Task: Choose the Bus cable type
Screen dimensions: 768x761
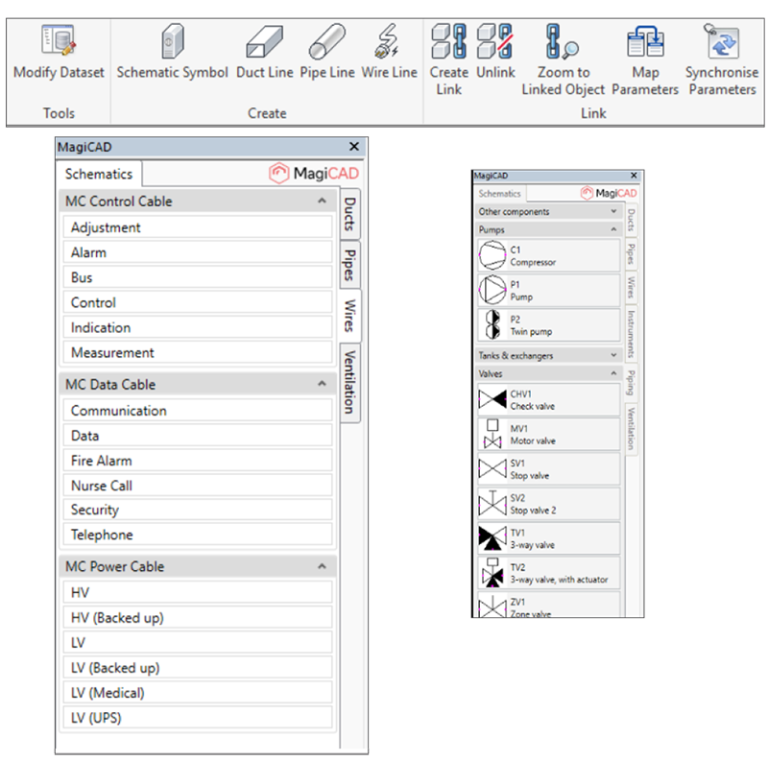Action: click(197, 277)
